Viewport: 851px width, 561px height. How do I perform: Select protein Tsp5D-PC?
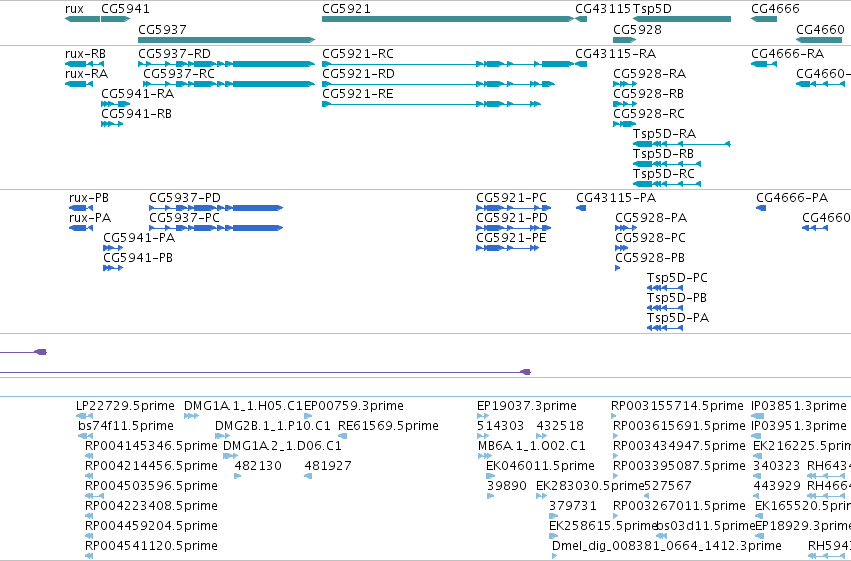(x=665, y=289)
